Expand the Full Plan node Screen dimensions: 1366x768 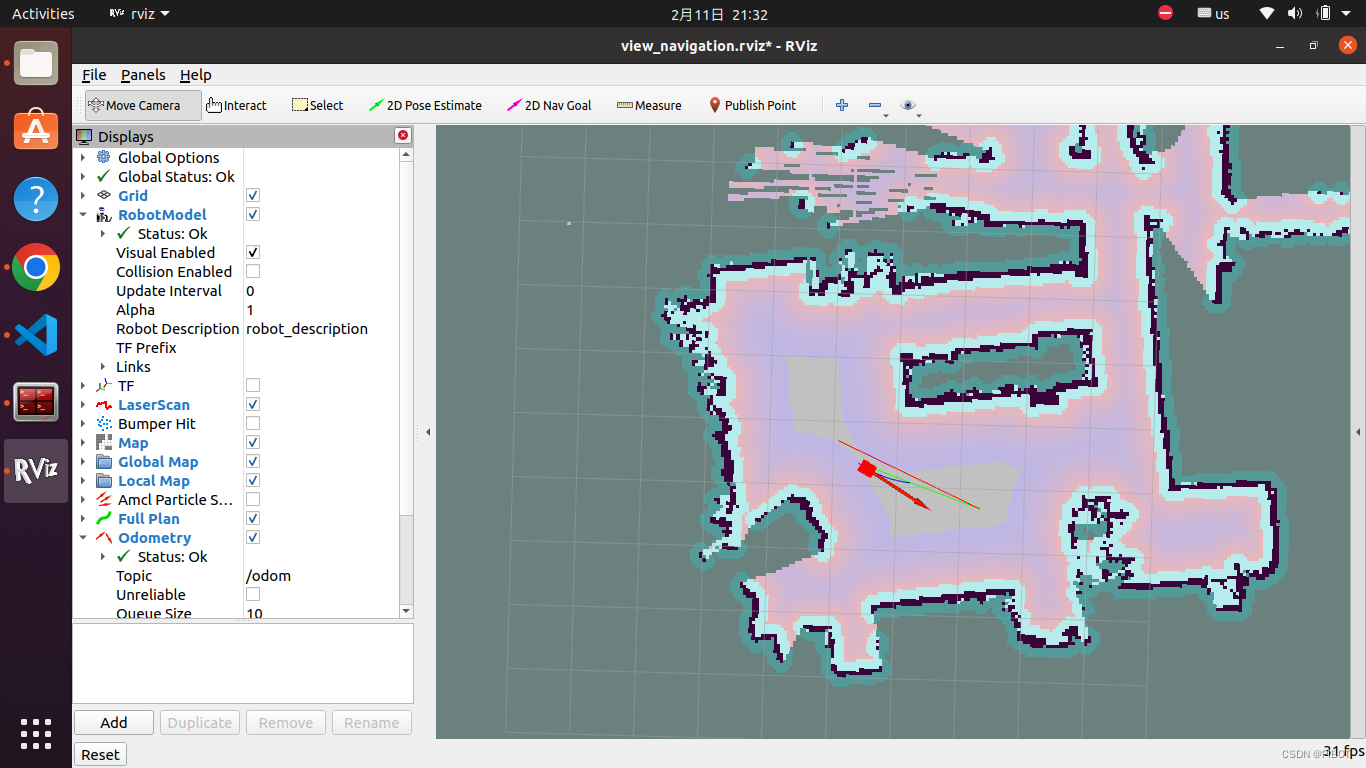[83, 518]
